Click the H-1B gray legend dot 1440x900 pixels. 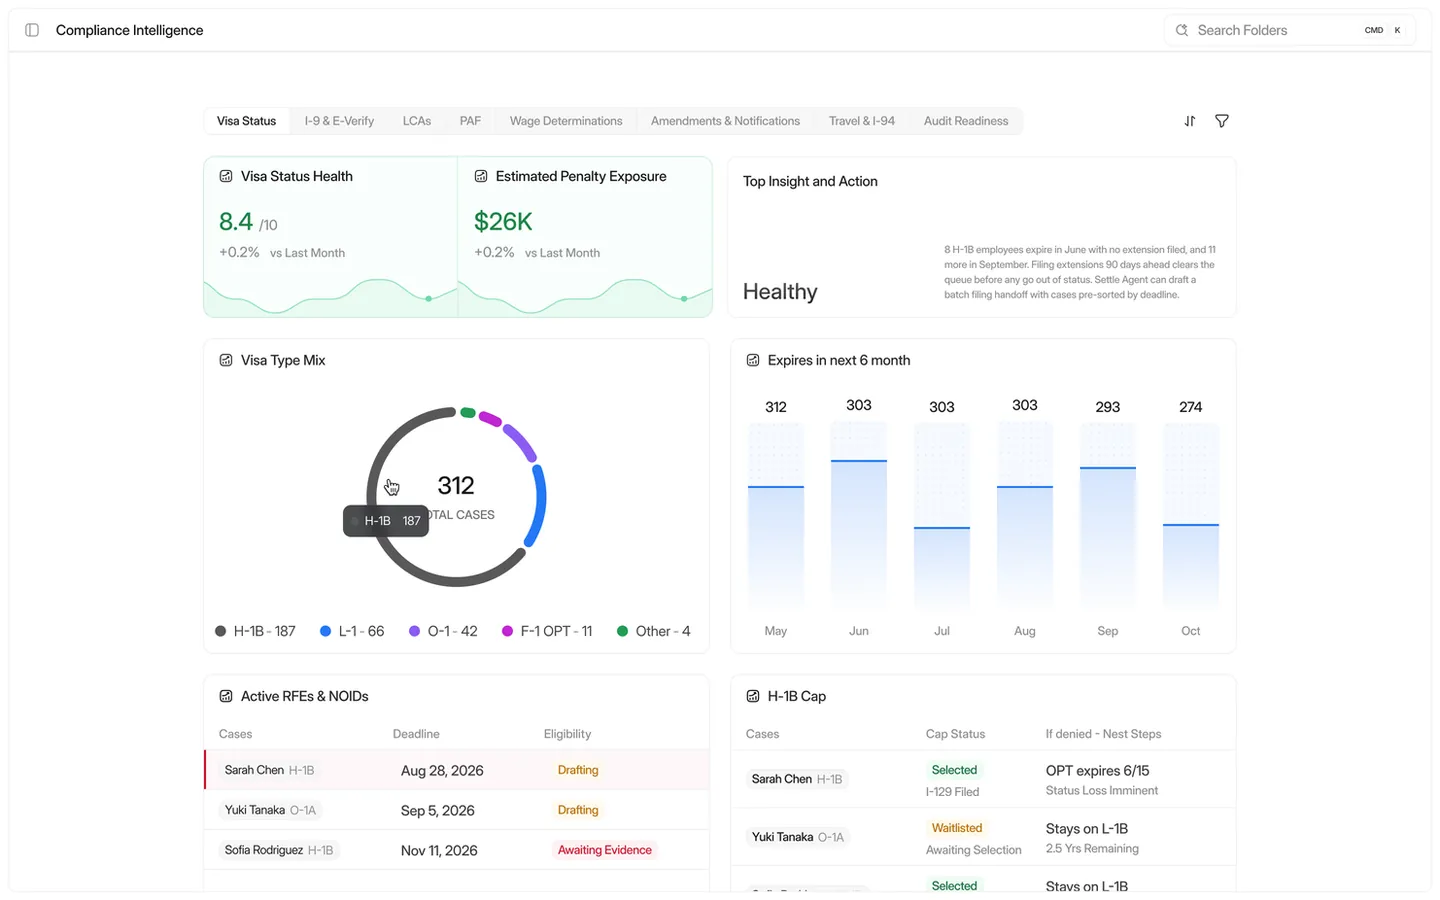pyautogui.click(x=221, y=631)
